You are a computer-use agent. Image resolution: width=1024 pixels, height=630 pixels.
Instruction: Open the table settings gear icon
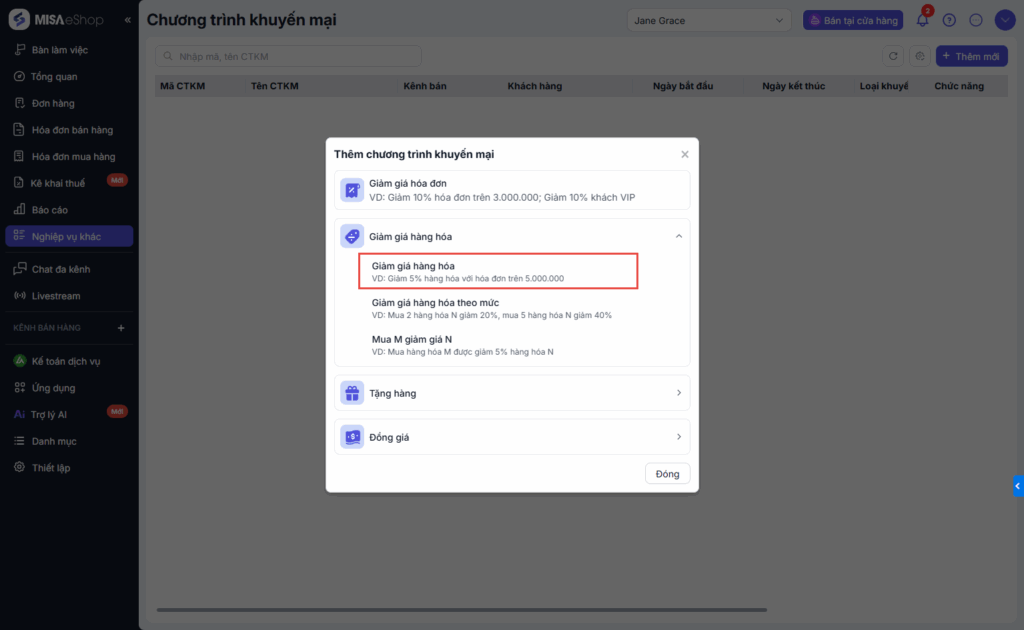click(x=919, y=57)
